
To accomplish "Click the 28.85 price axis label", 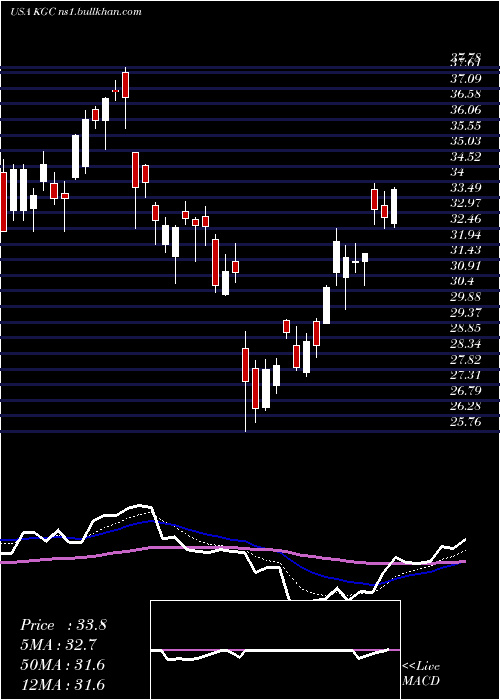I will 467,329.
